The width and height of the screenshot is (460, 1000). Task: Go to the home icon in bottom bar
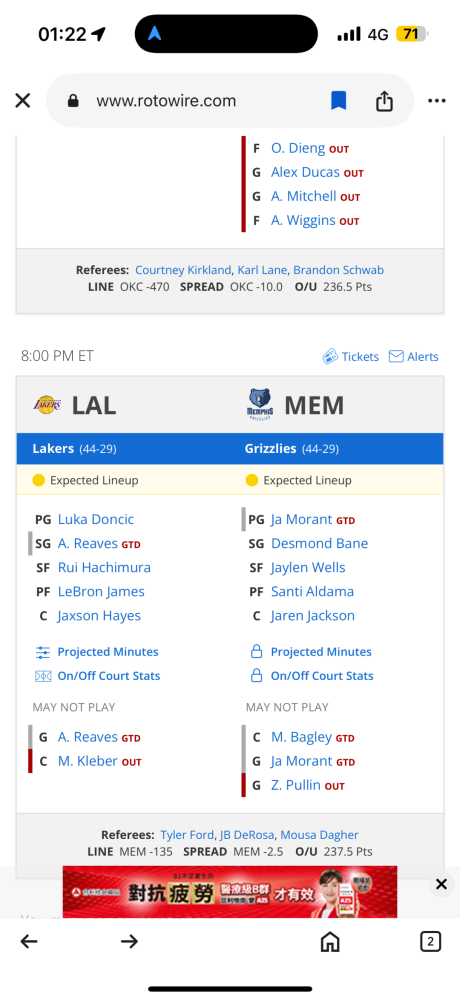330,941
